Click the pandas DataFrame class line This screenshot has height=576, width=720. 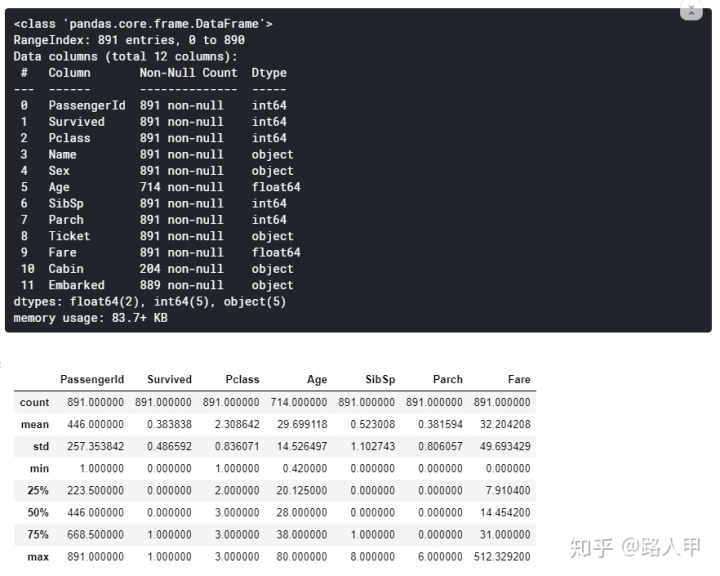(x=143, y=23)
